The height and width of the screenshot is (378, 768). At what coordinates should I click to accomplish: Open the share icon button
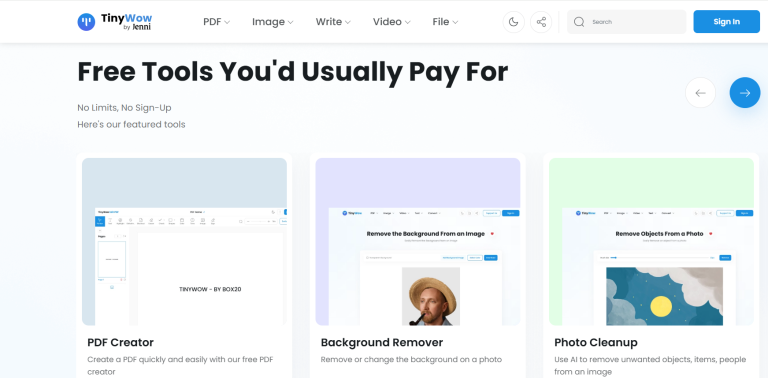pyautogui.click(x=541, y=22)
